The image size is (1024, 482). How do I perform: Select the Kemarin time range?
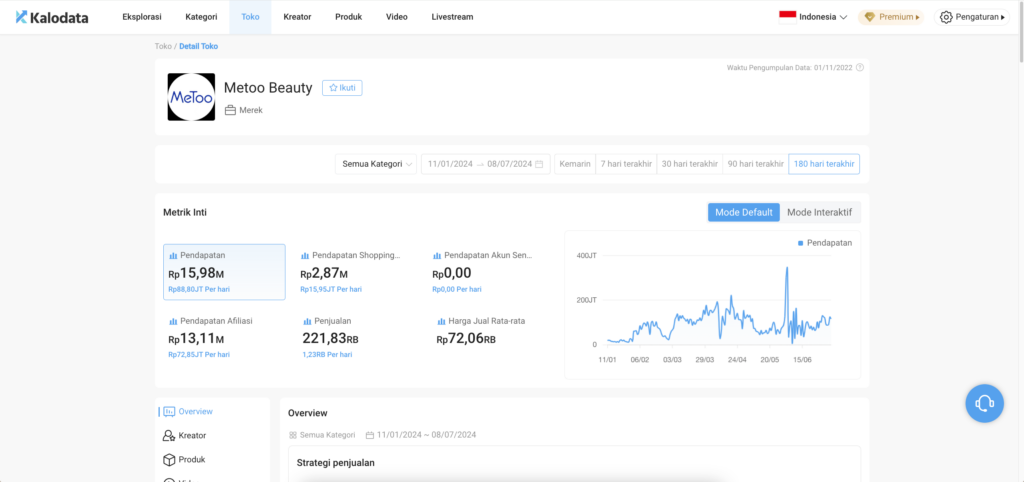coord(575,164)
